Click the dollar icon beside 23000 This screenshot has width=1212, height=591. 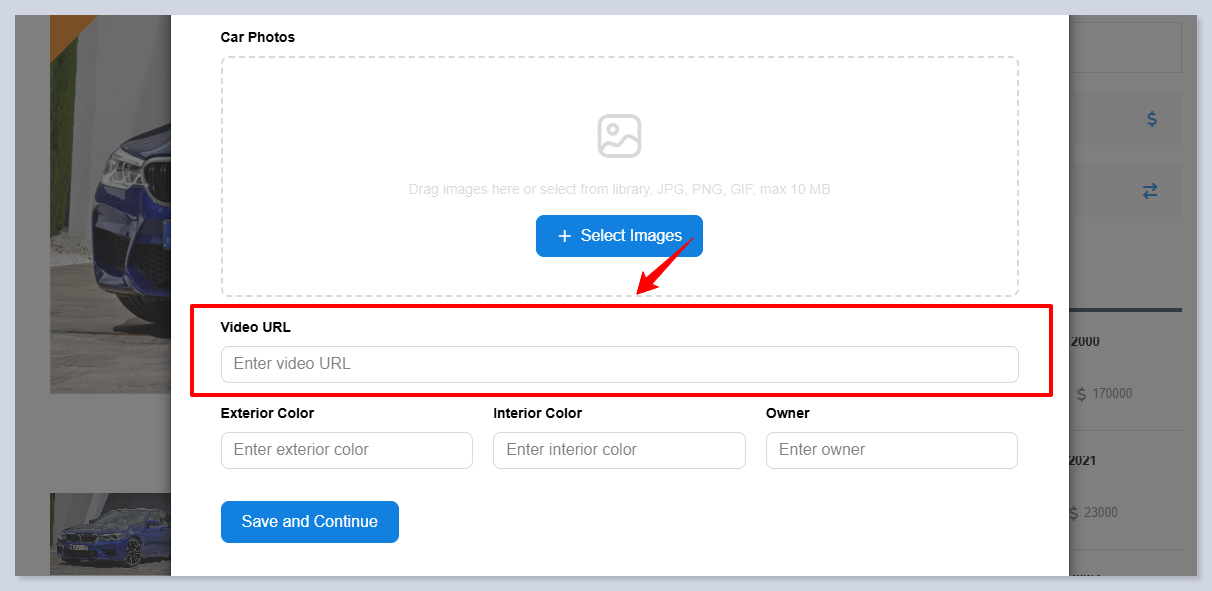[x=1073, y=513]
